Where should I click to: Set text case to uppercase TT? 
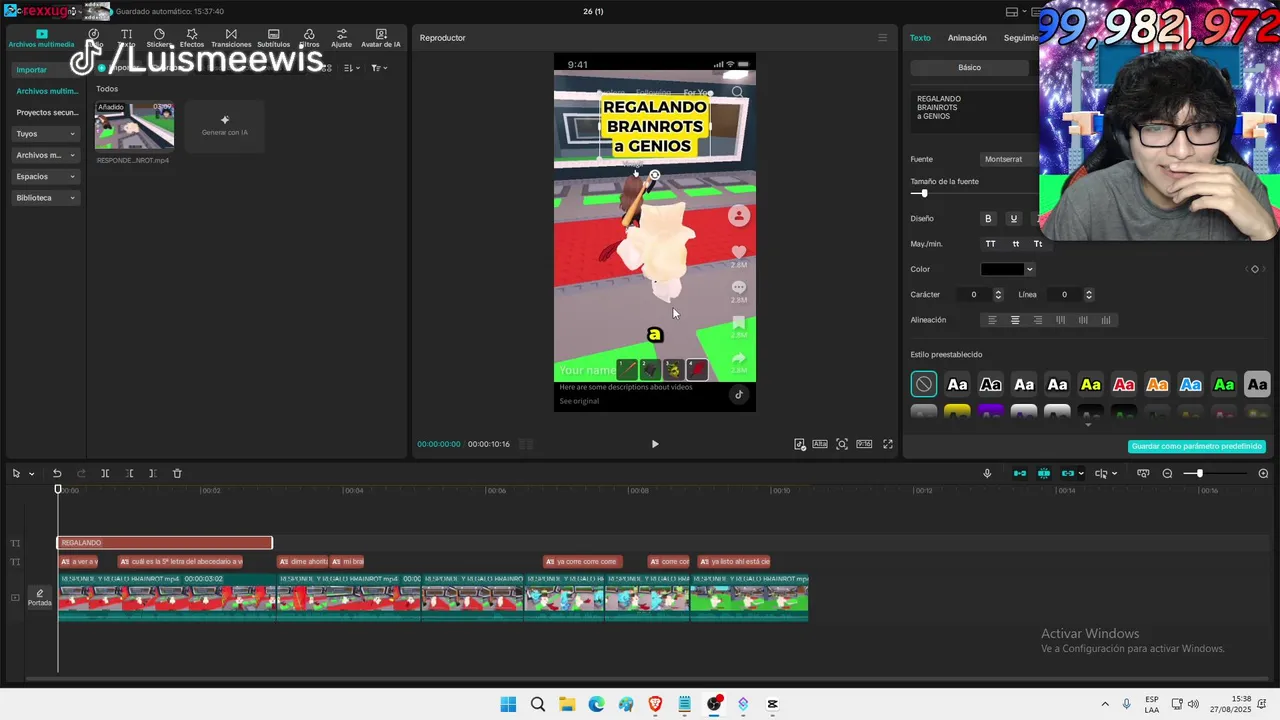click(x=990, y=244)
